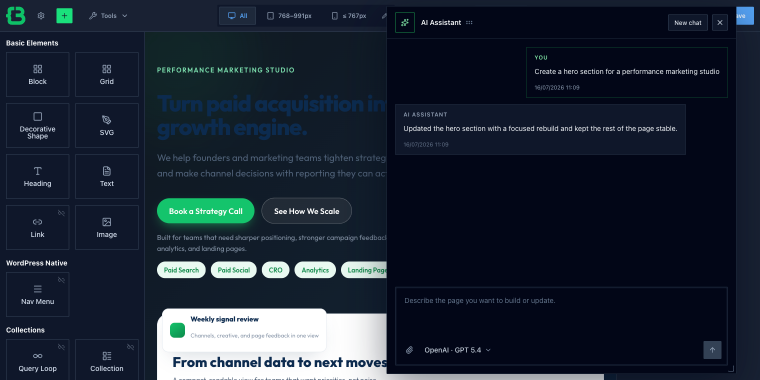The width and height of the screenshot is (760, 380).
Task: Click the AI panel resize corner handle
Action: pyautogui.click(x=731, y=369)
